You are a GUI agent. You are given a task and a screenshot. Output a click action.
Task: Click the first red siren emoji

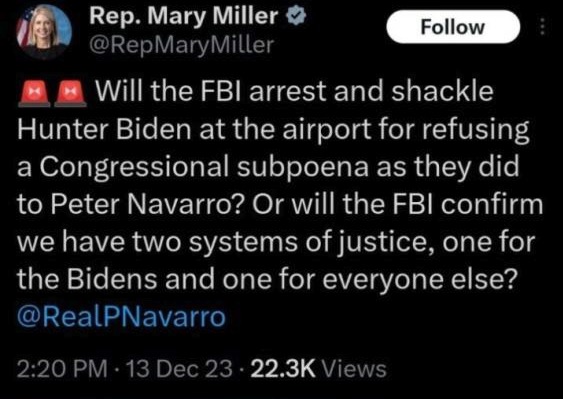(x=34, y=93)
